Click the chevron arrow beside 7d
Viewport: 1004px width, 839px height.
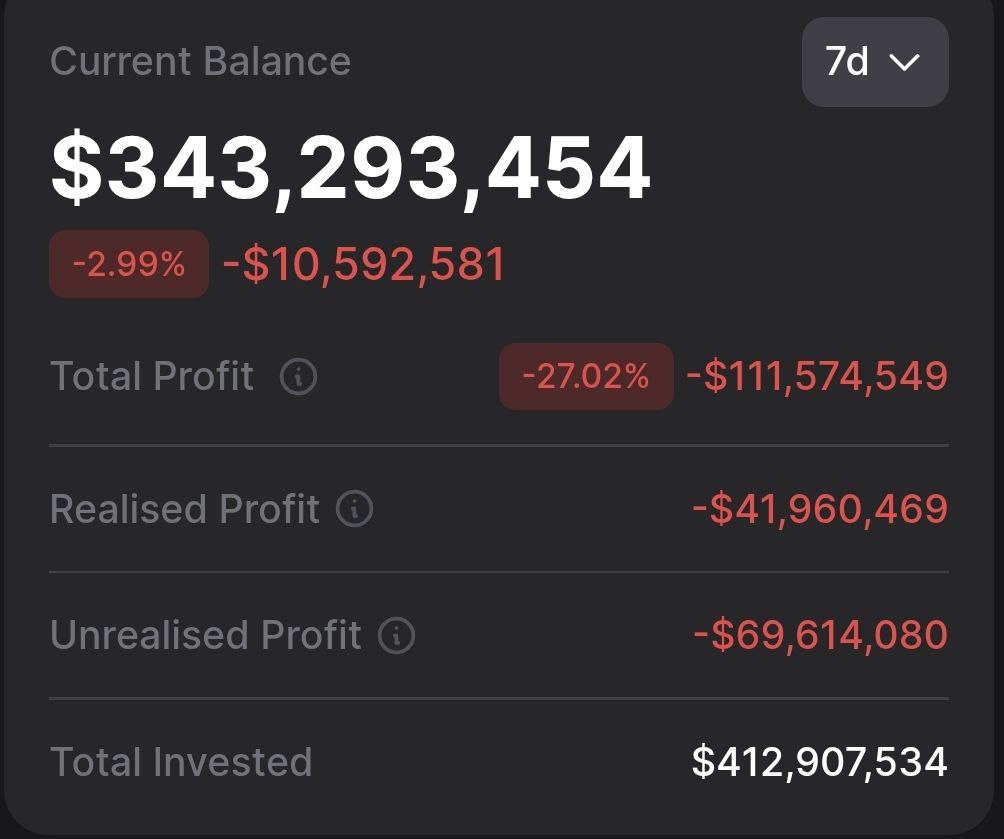pyautogui.click(x=904, y=63)
